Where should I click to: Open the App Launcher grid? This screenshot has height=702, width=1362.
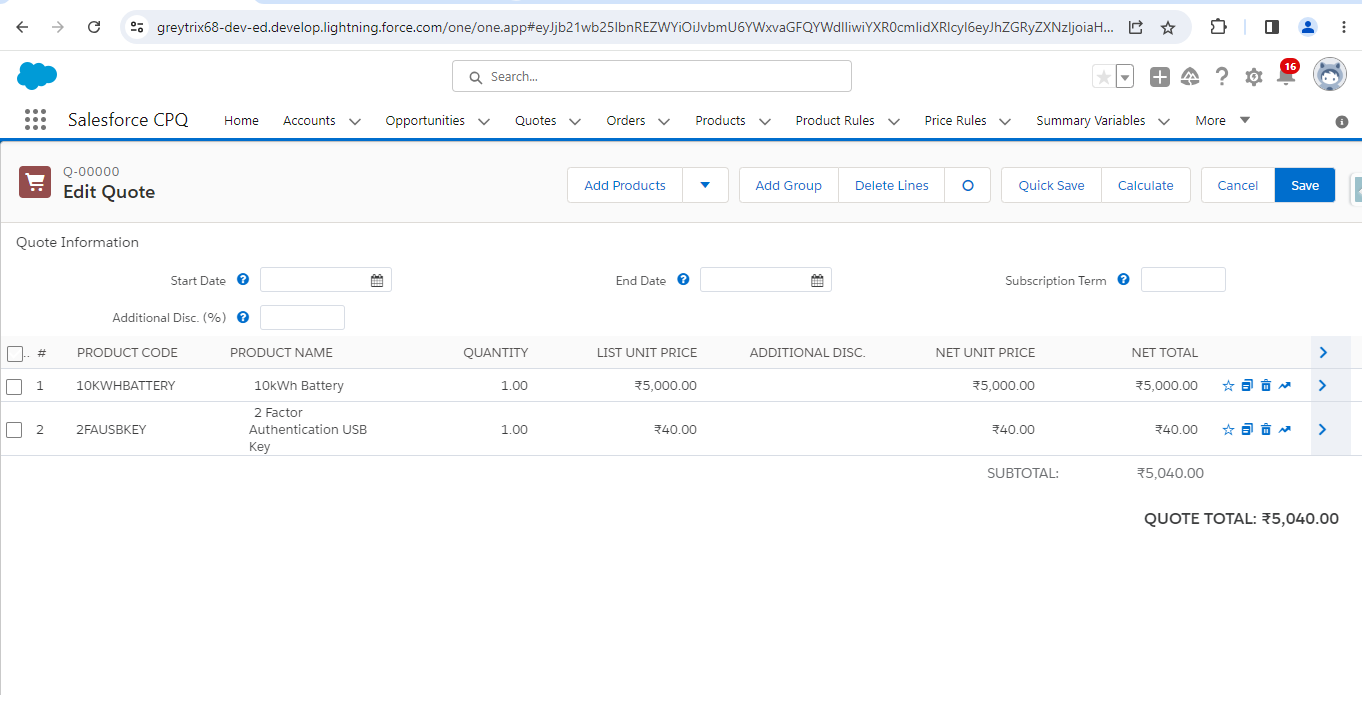pyautogui.click(x=35, y=120)
